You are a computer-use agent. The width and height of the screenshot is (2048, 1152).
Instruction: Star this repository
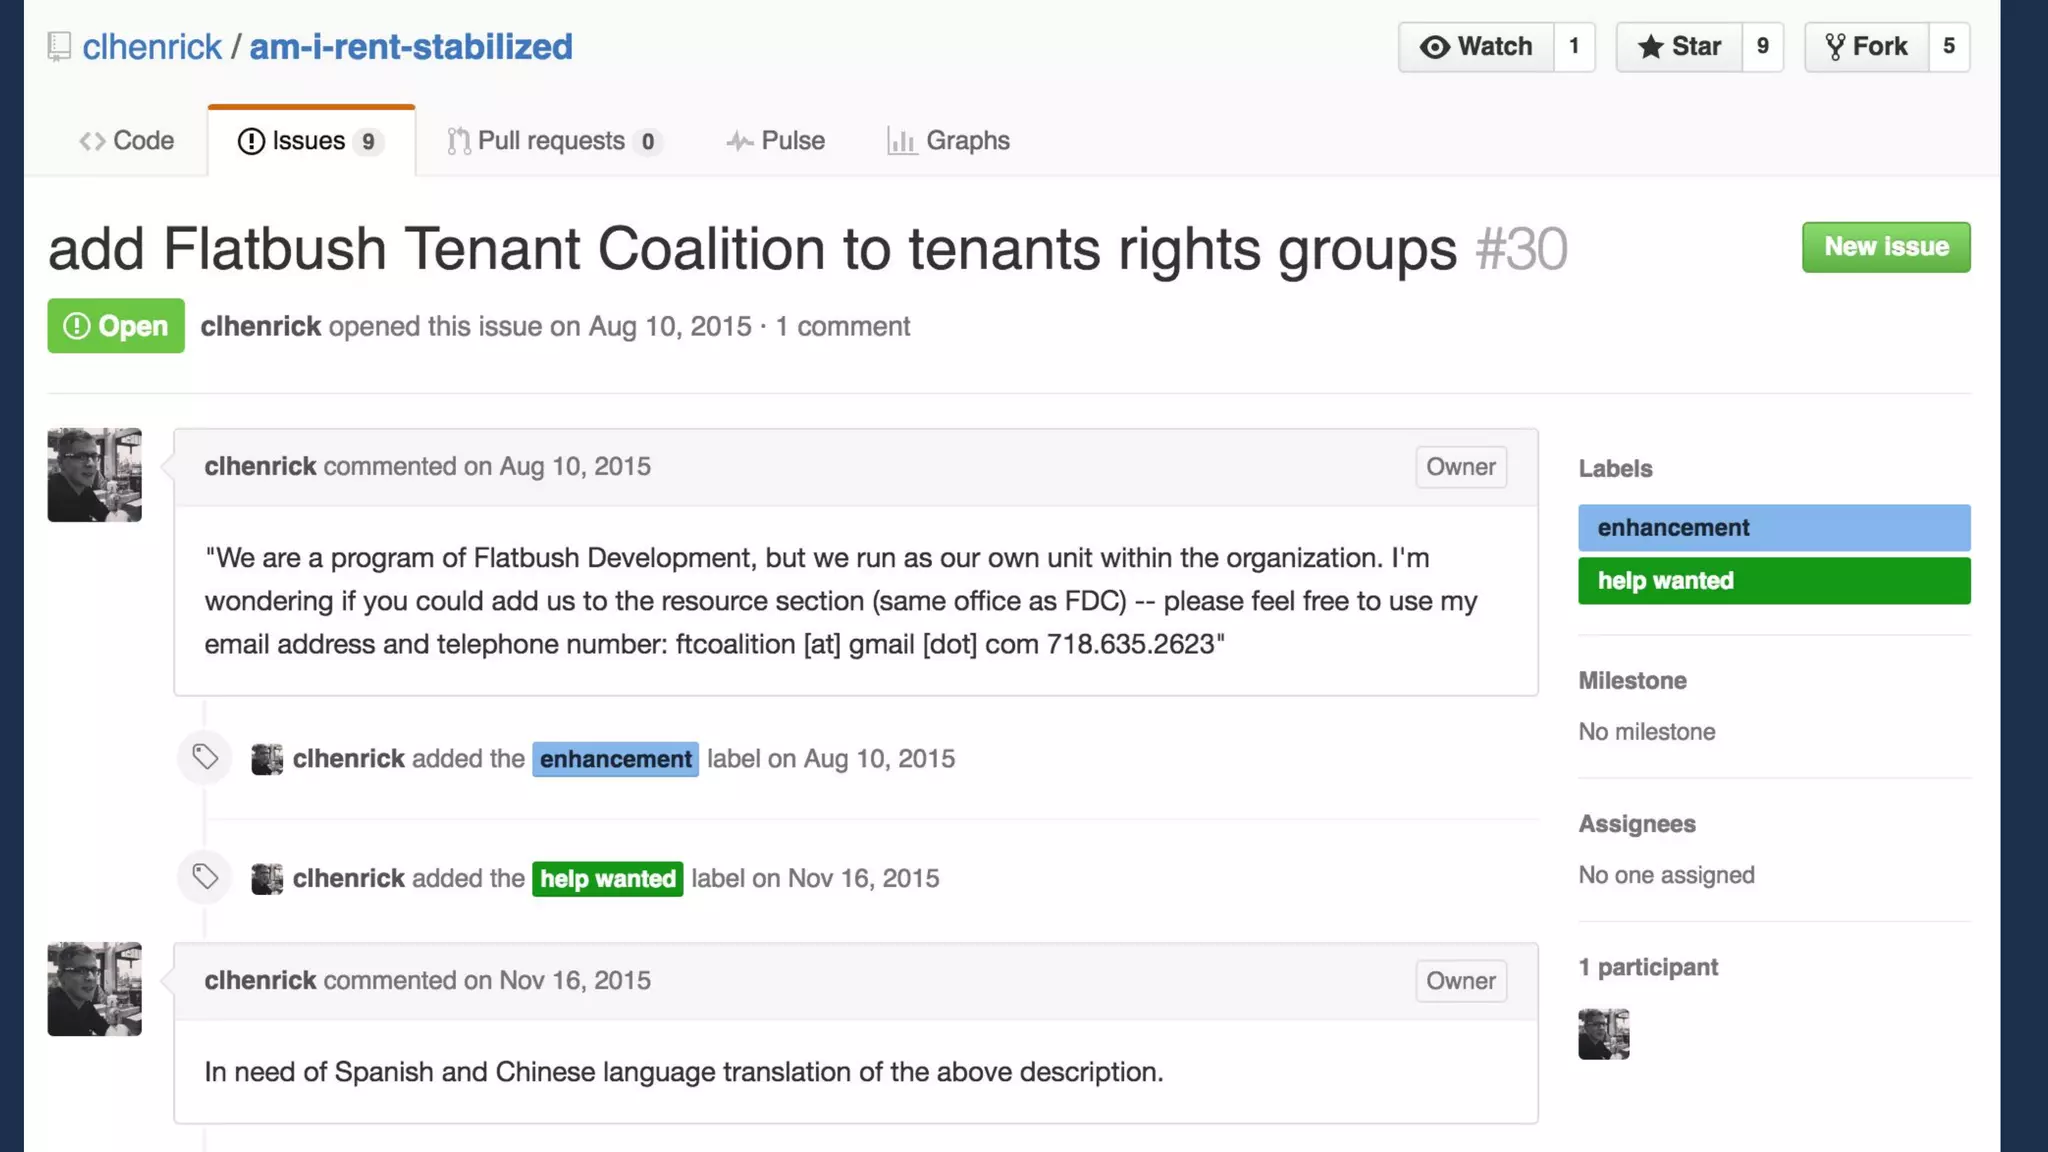[x=1679, y=47]
